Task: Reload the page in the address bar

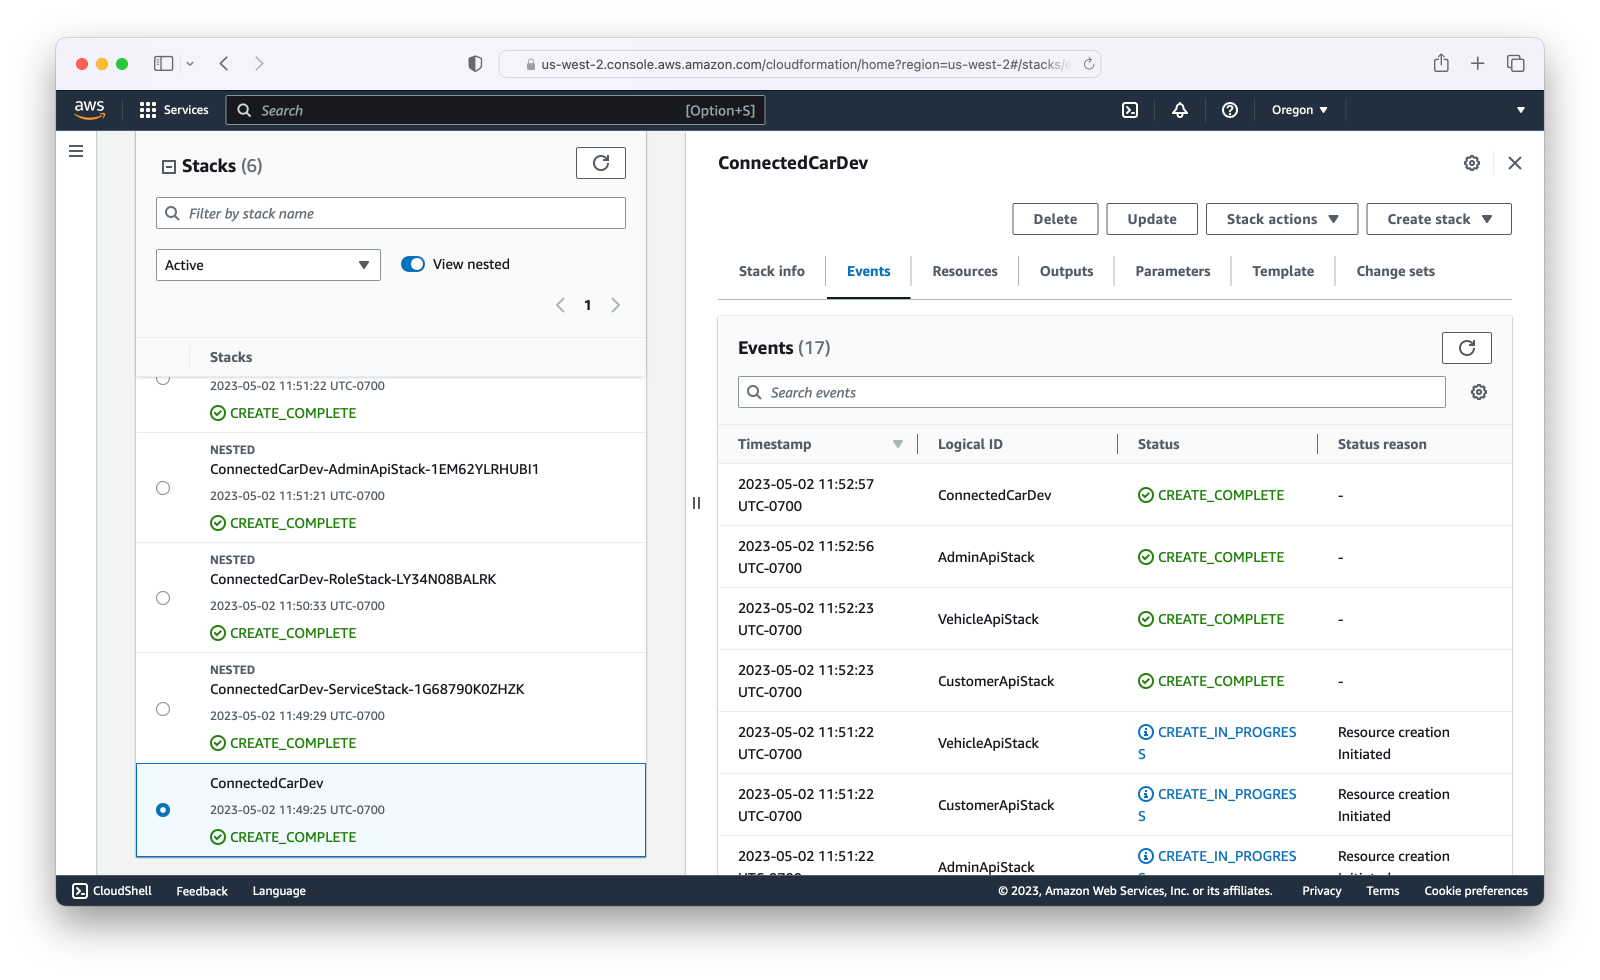Action: pyautogui.click(x=1089, y=64)
